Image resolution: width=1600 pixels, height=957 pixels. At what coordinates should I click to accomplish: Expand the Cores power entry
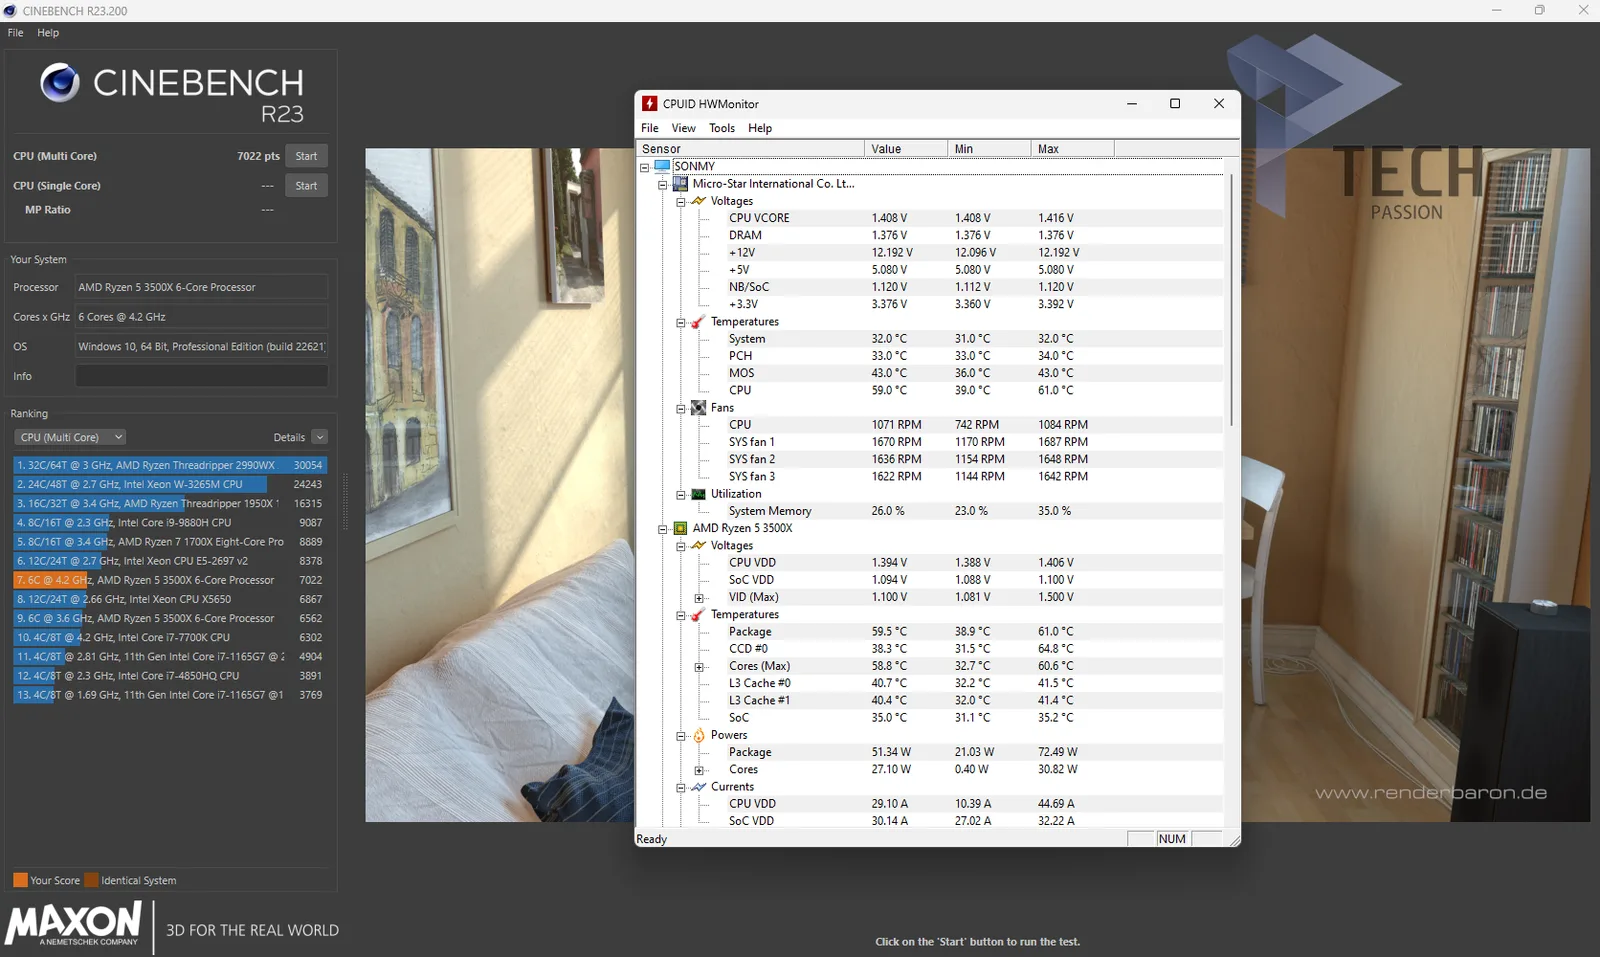tap(699, 770)
